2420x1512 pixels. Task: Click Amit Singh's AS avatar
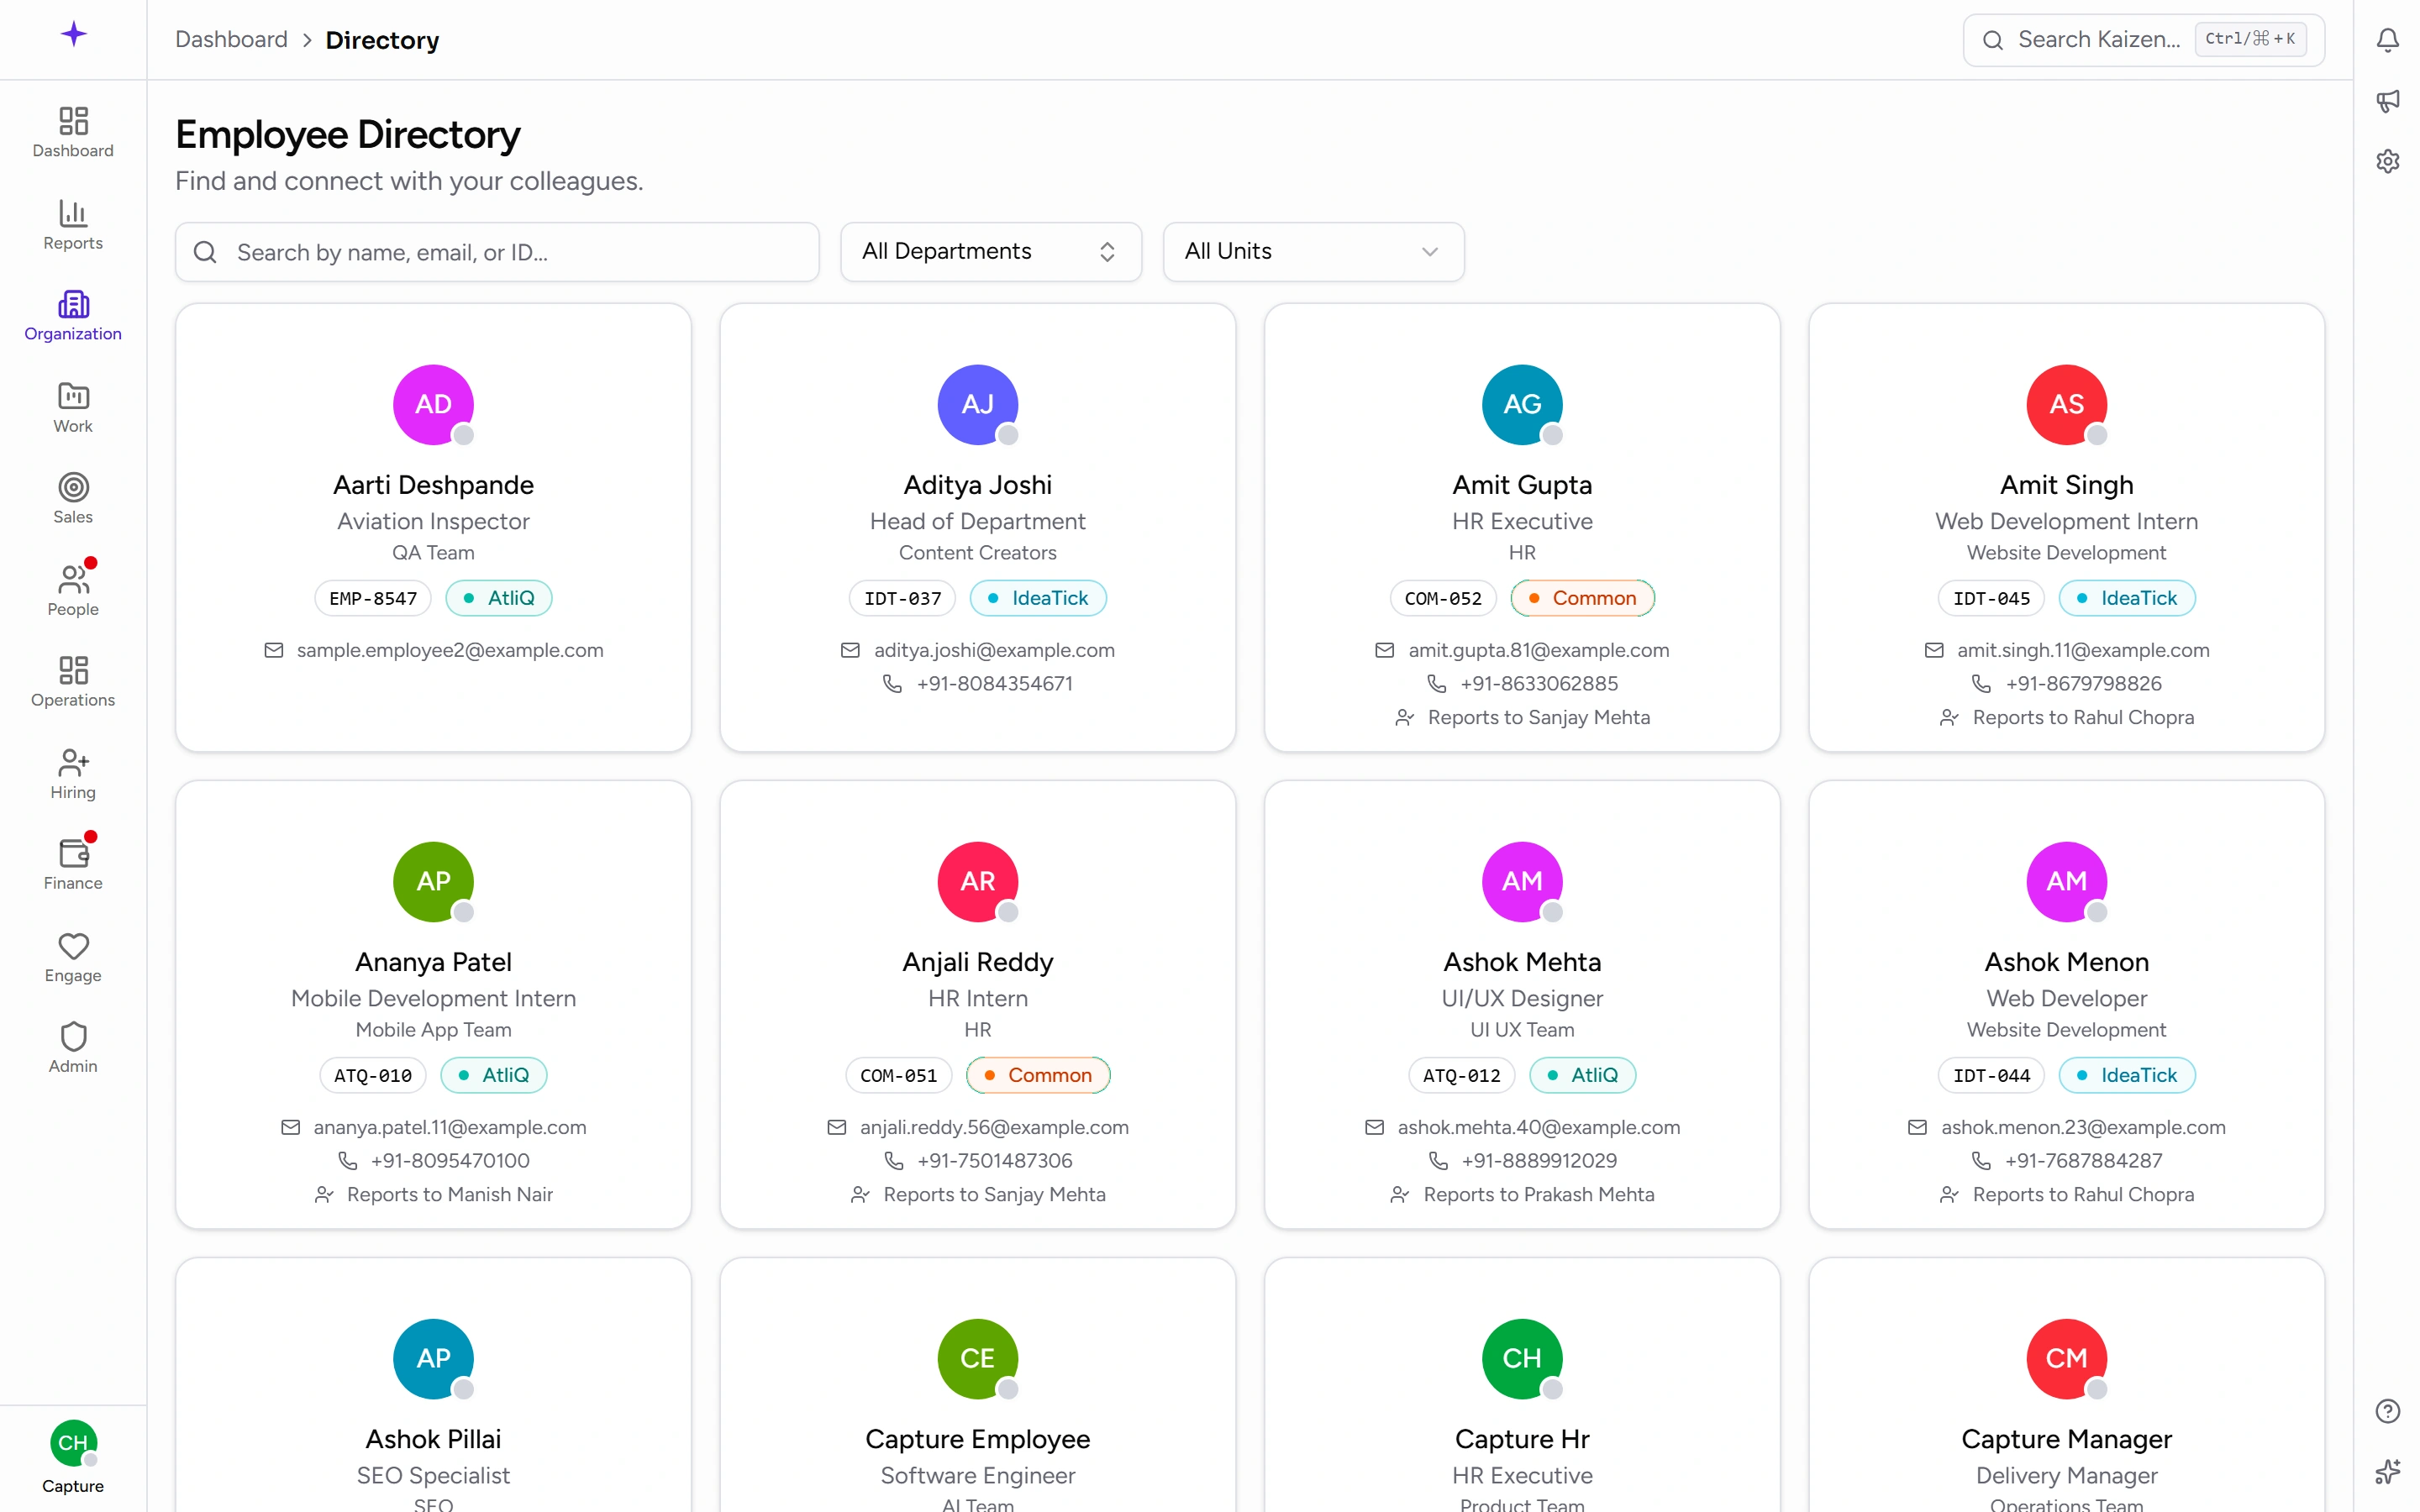pyautogui.click(x=2066, y=404)
